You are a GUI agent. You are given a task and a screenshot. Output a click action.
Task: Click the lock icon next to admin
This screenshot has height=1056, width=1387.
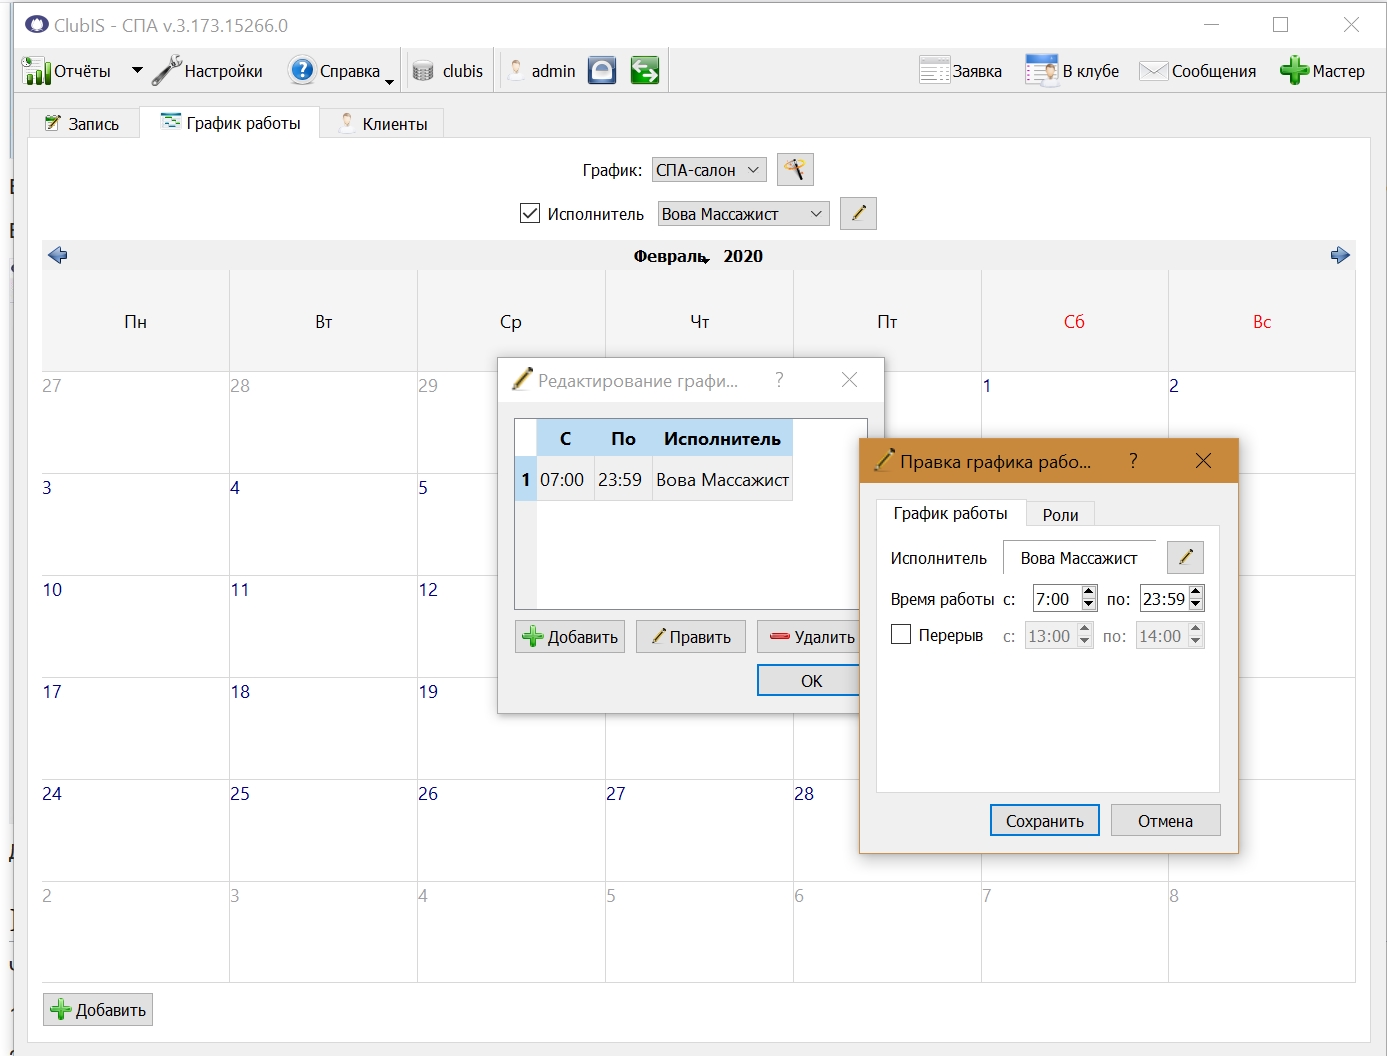click(602, 71)
